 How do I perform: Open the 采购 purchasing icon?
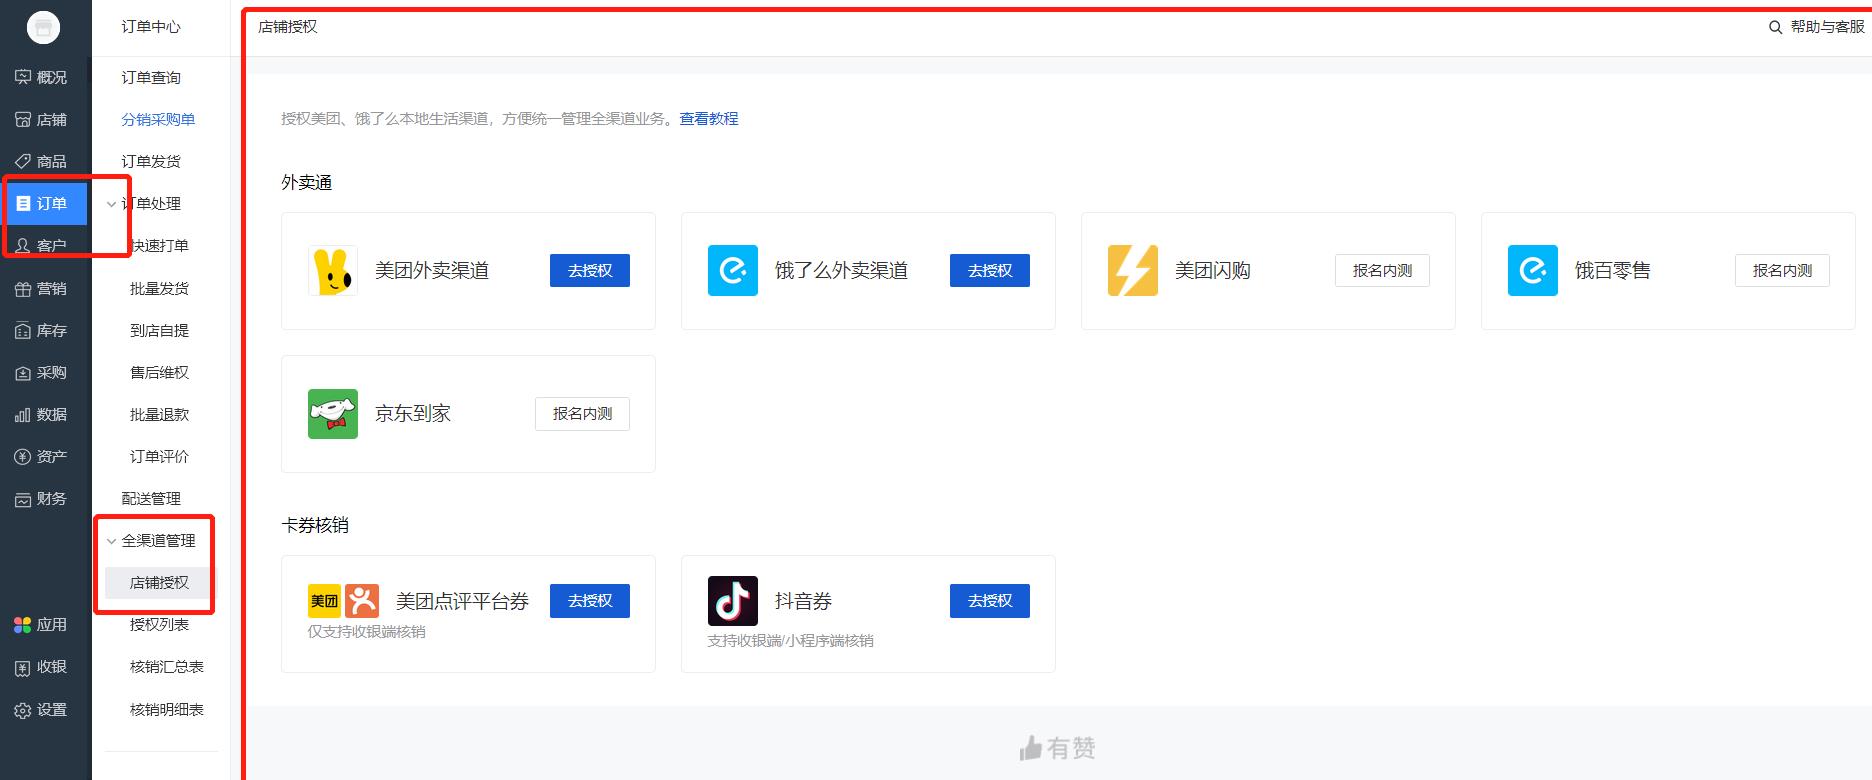[23, 373]
